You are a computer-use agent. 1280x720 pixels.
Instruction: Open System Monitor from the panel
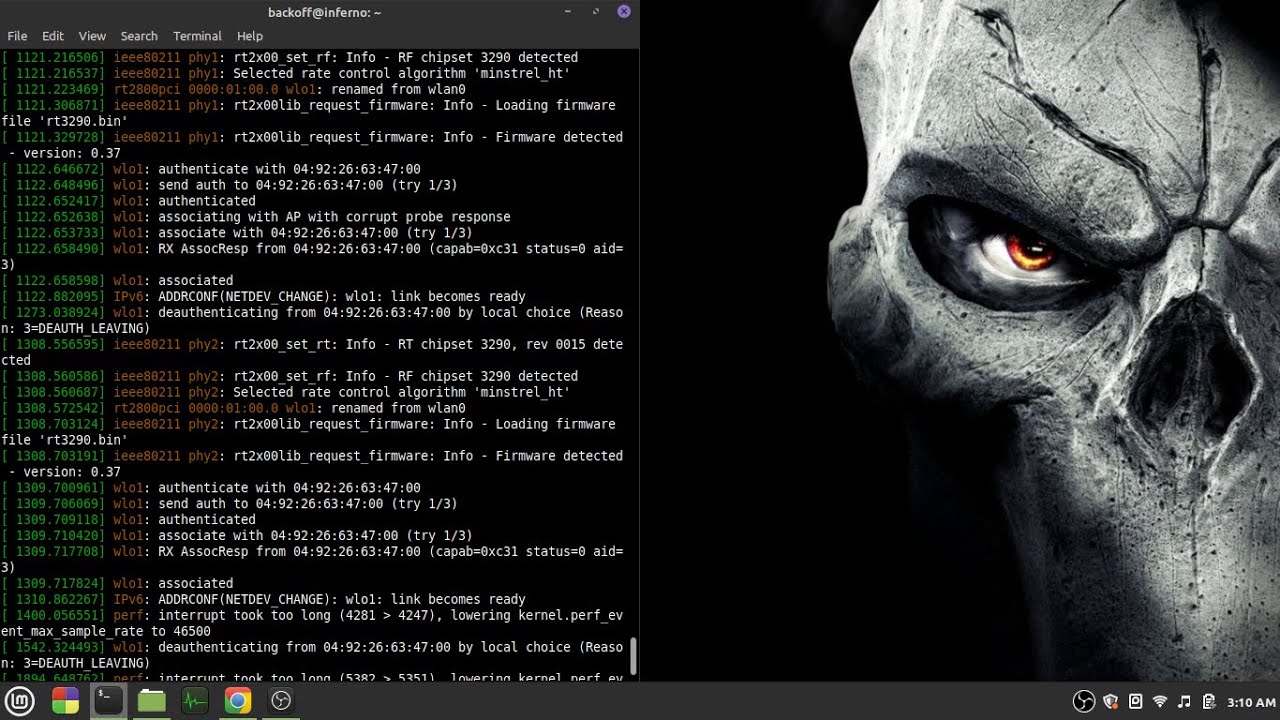(195, 701)
